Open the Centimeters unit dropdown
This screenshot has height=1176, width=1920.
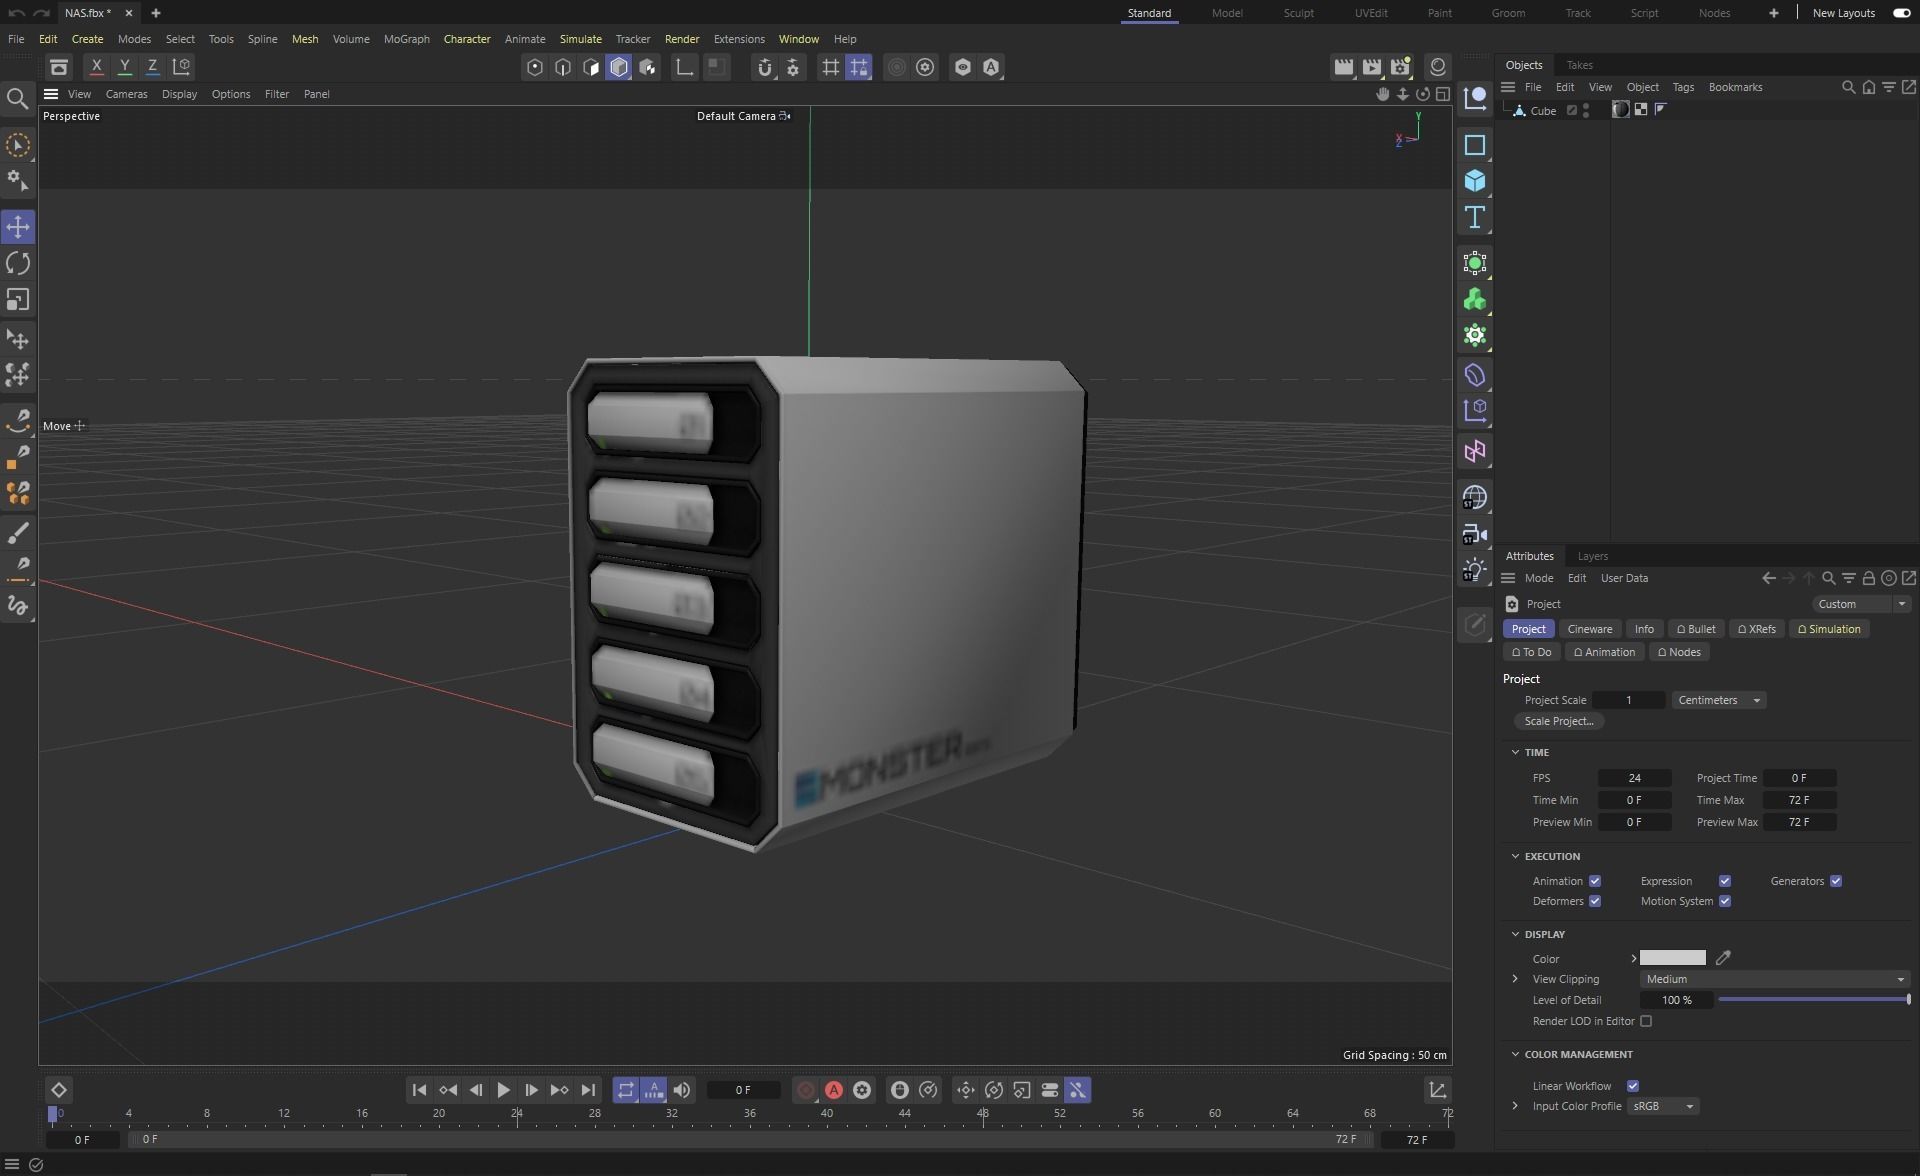tap(1718, 700)
